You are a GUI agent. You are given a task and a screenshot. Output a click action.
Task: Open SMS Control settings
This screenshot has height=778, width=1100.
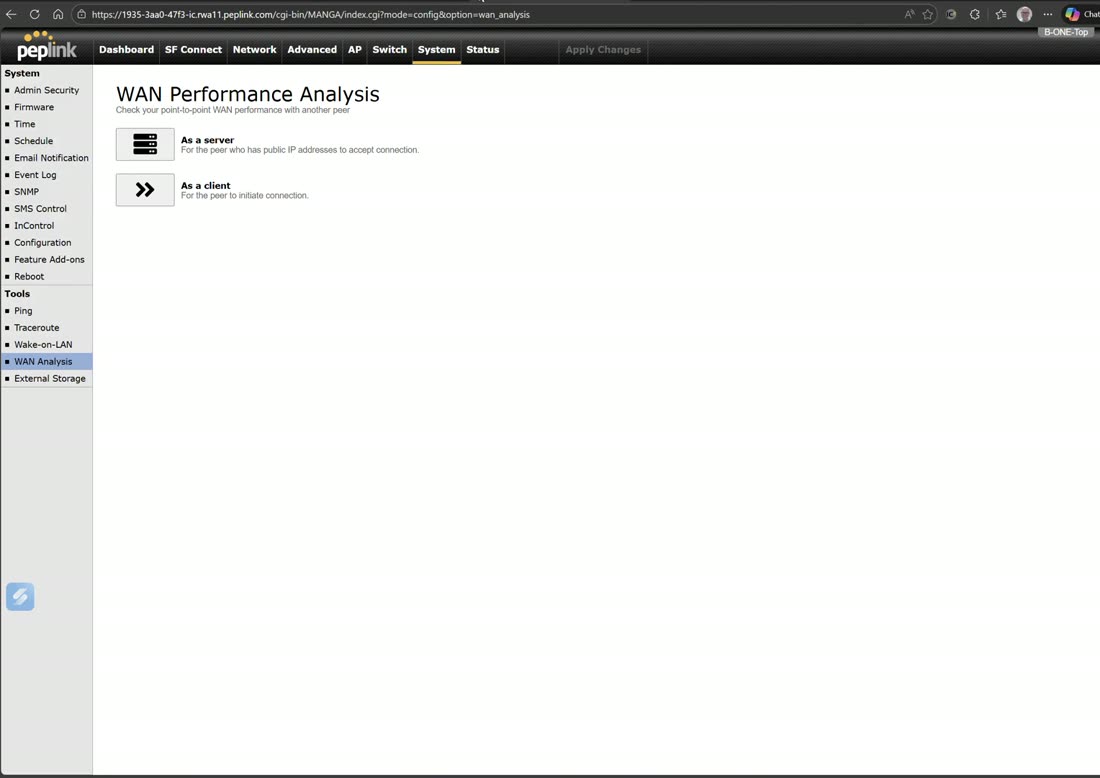click(x=46, y=208)
